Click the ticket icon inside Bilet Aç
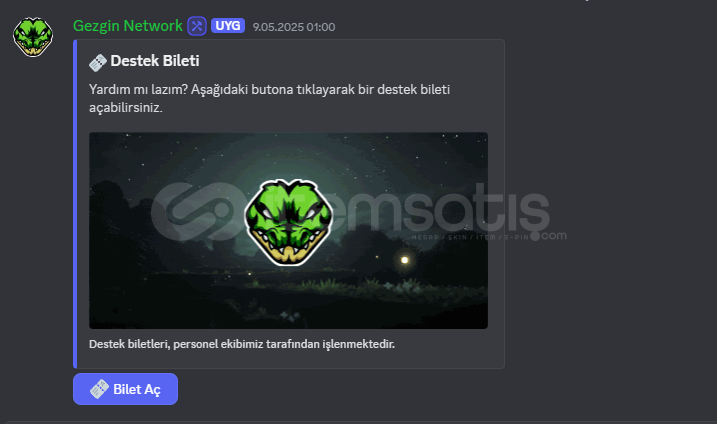Viewport: 717px width, 424px height. pyautogui.click(x=99, y=389)
